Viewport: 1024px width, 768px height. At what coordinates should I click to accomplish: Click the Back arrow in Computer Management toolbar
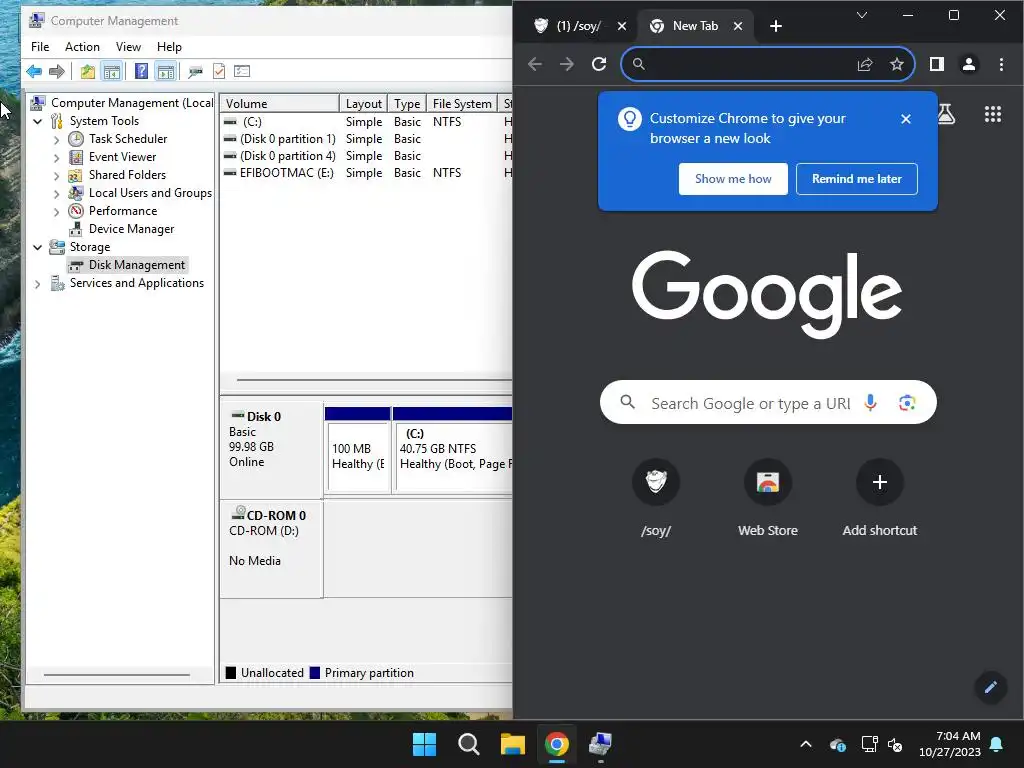34,71
